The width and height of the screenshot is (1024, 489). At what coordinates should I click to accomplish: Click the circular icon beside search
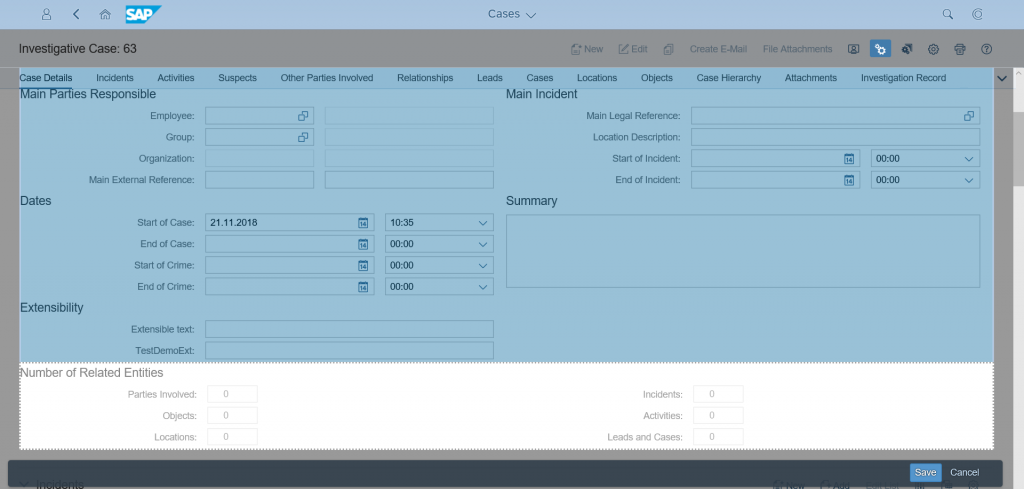978,14
